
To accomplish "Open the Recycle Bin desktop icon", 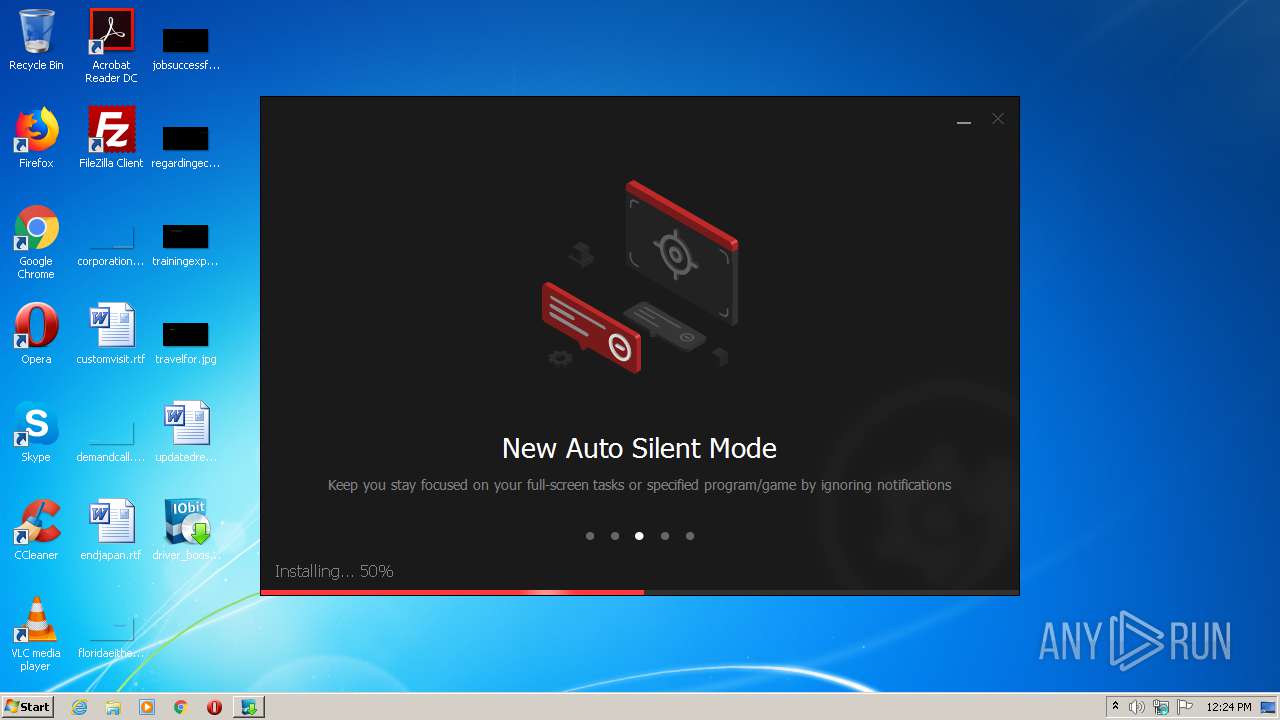I will [x=36, y=40].
